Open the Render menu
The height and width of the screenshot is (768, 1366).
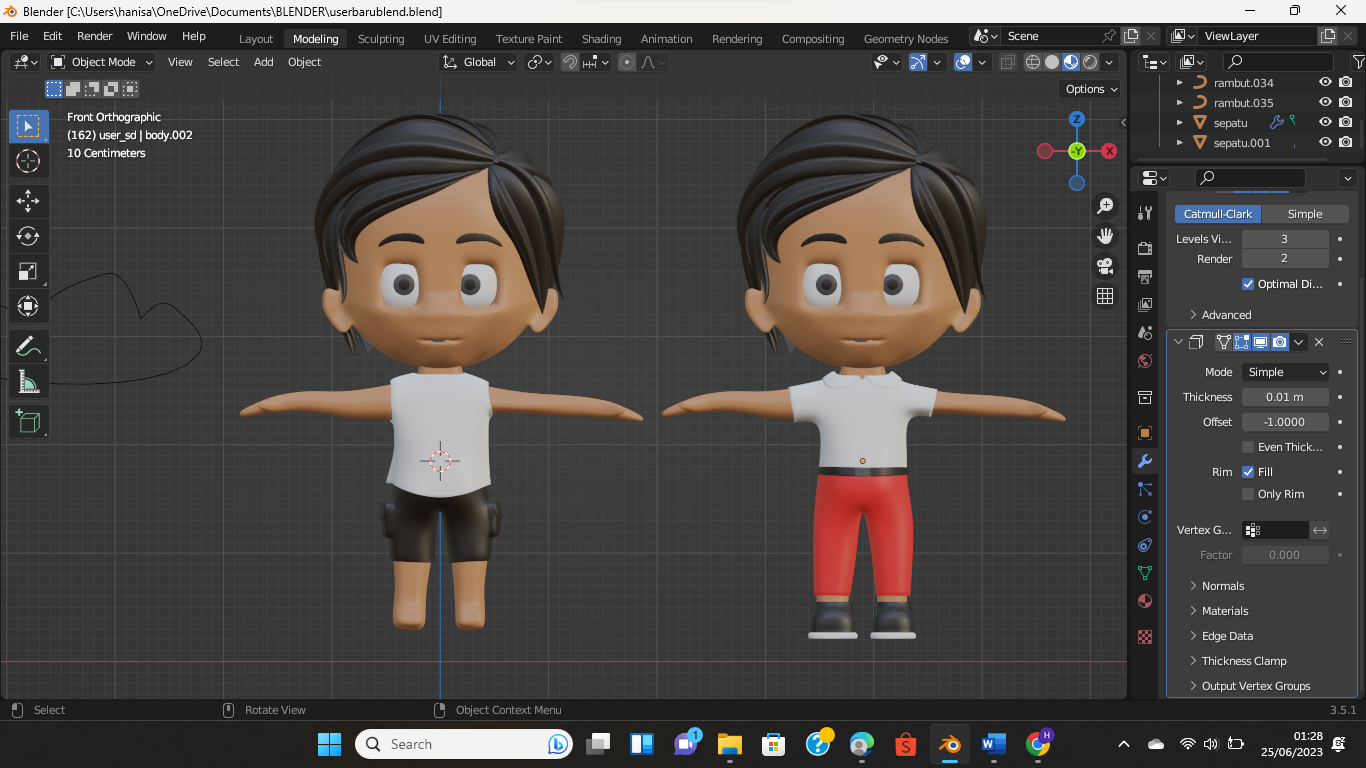95,36
